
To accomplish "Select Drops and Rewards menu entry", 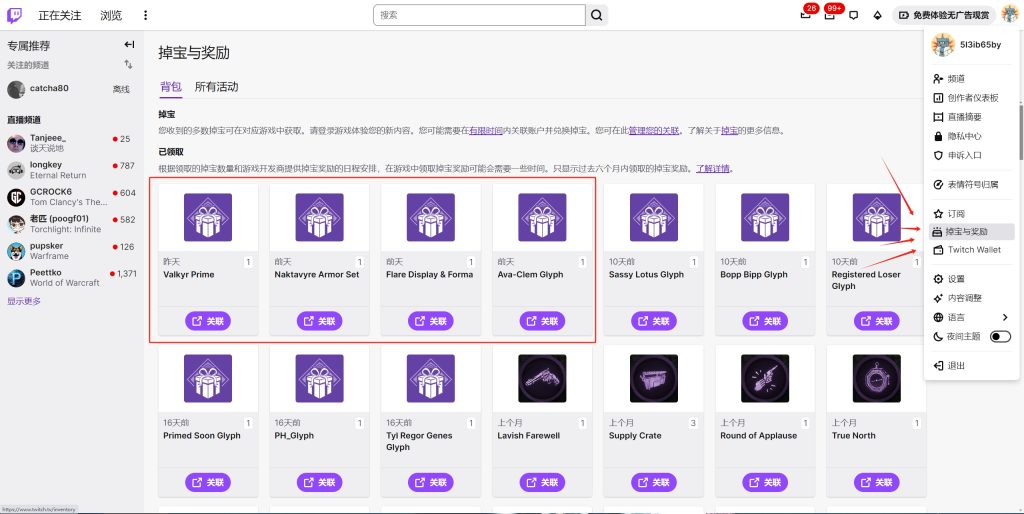I will 972,232.
